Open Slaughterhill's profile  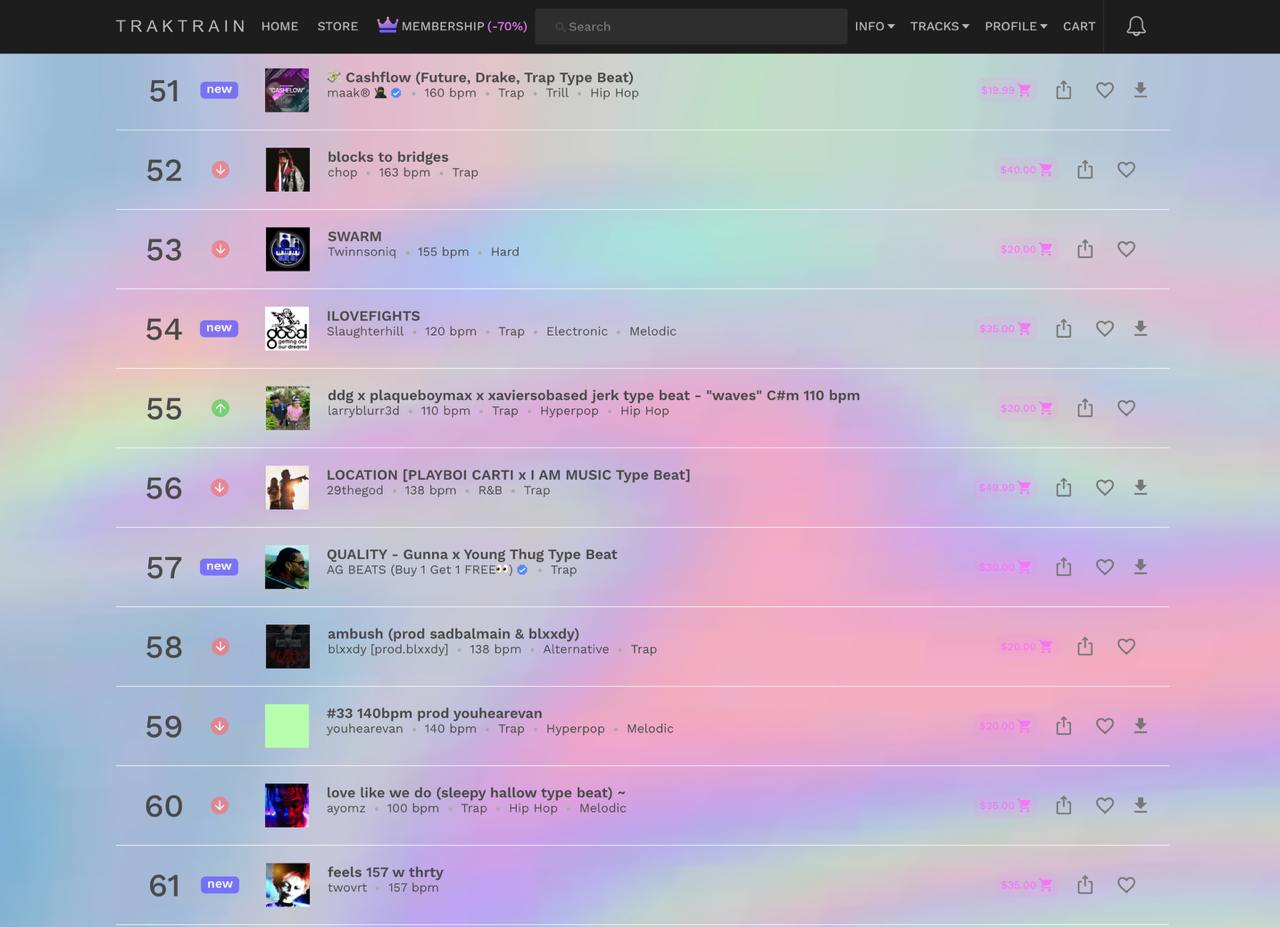(365, 331)
